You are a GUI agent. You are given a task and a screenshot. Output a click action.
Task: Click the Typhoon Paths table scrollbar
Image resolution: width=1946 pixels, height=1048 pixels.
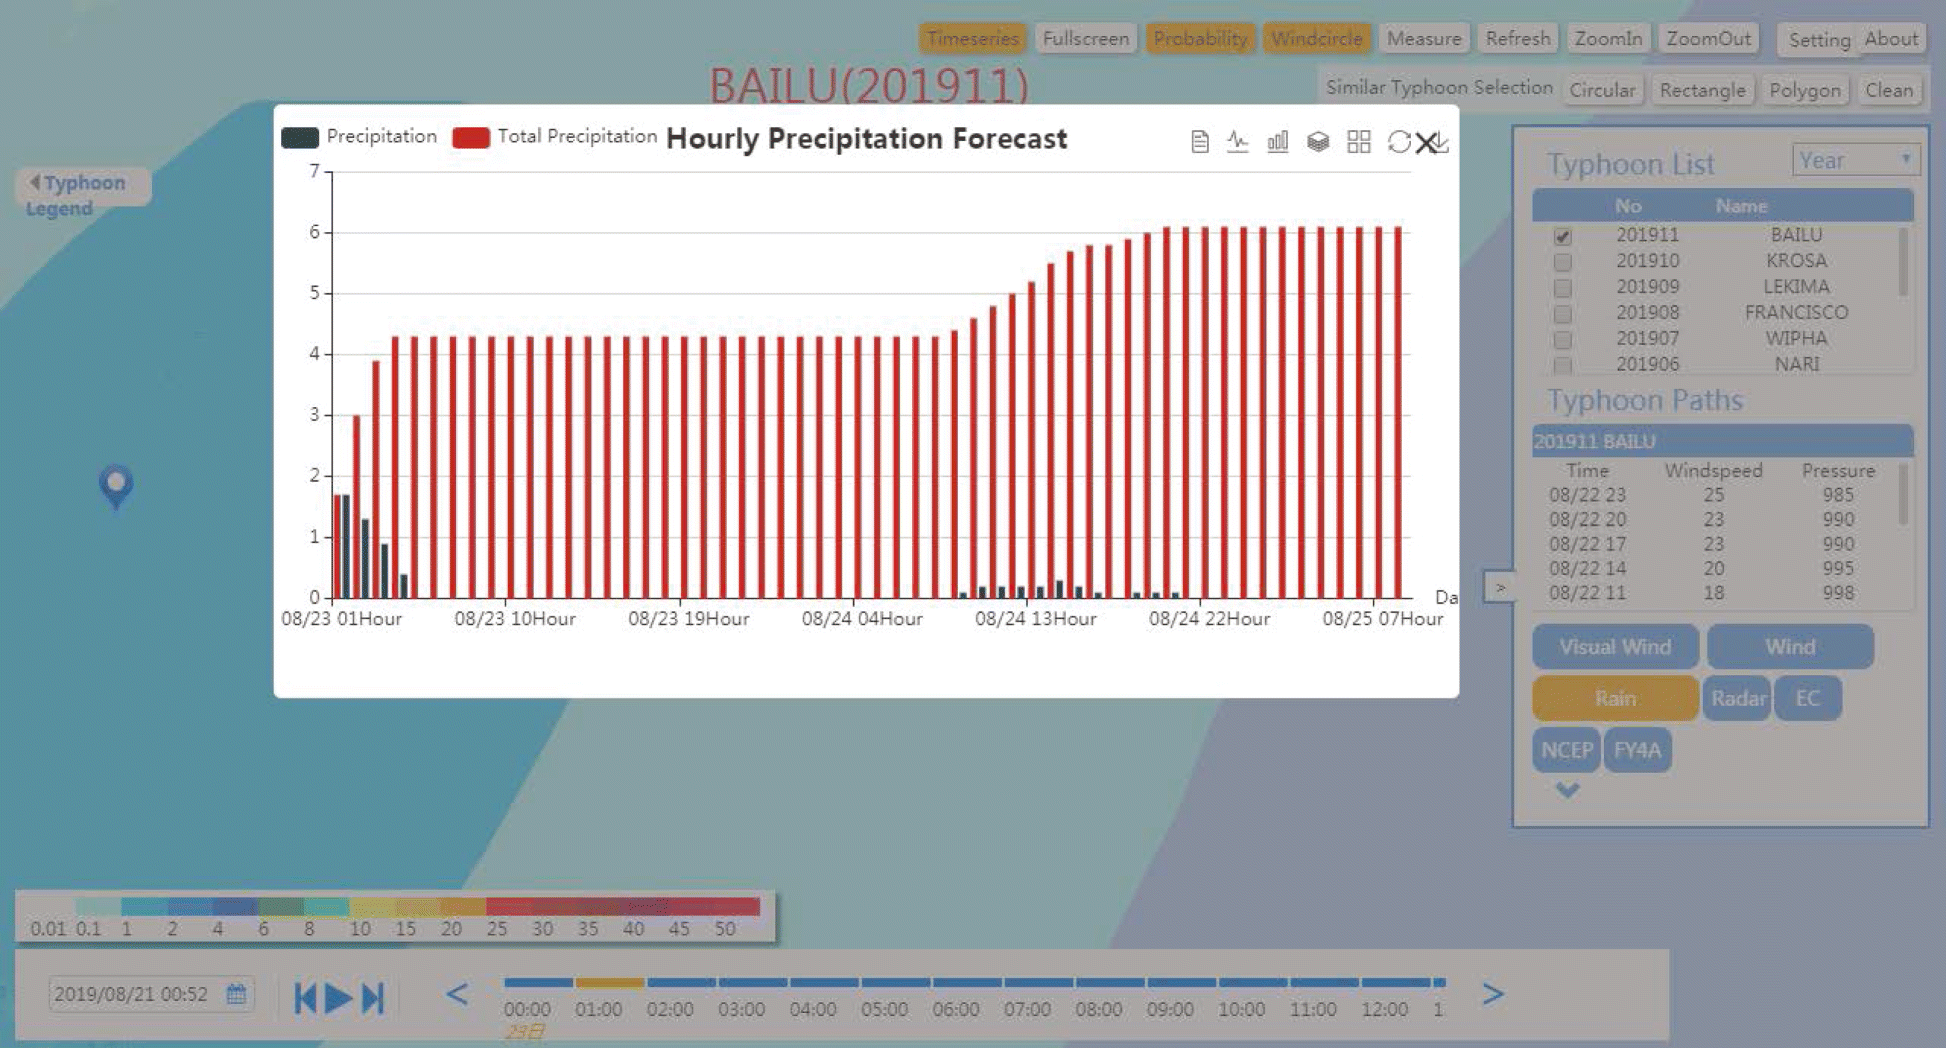(x=1902, y=493)
